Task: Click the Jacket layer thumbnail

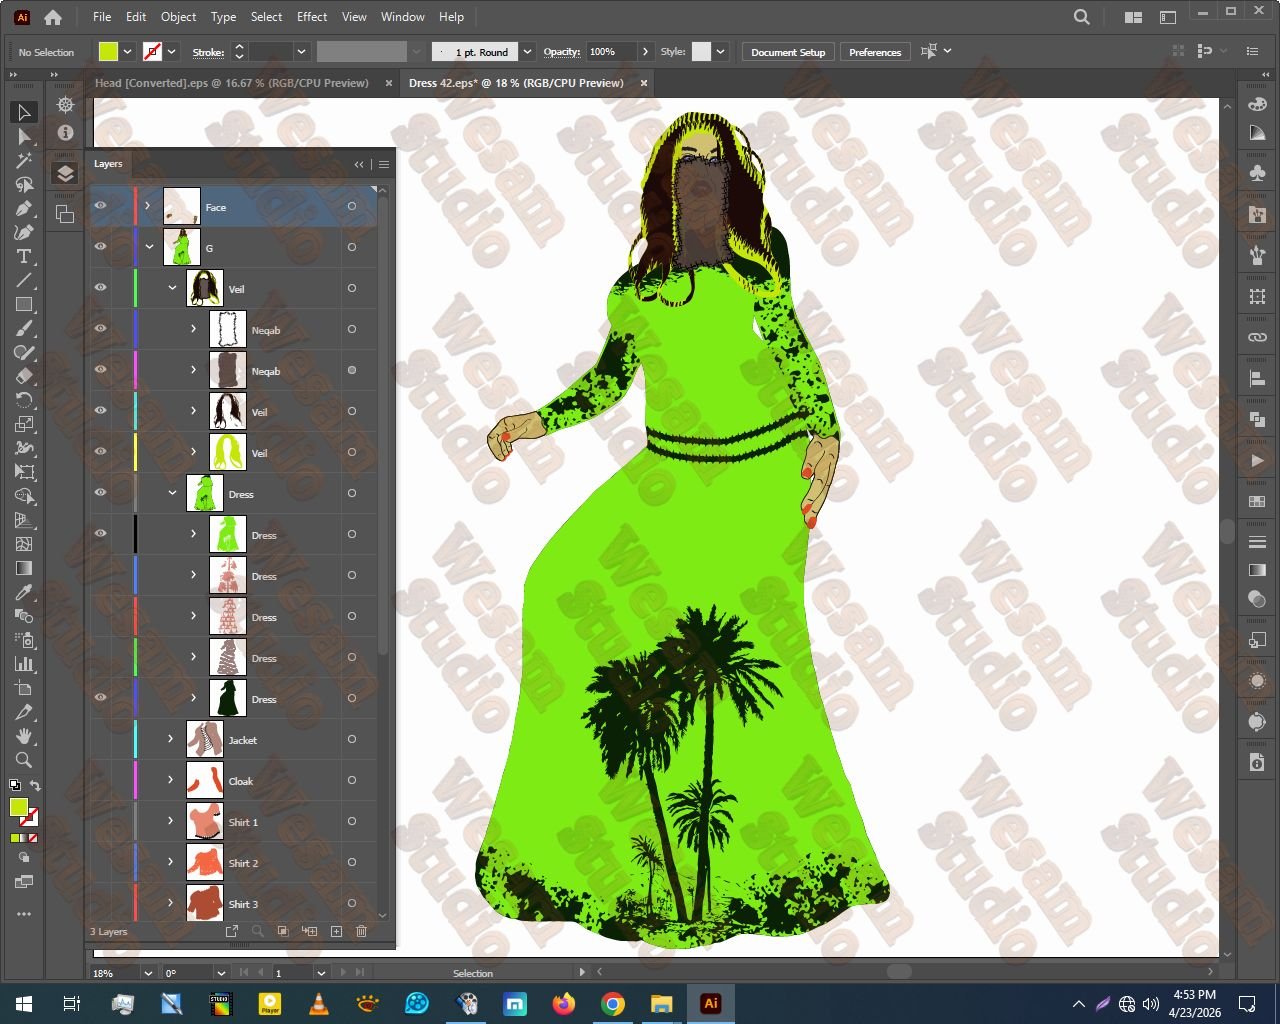Action: click(205, 739)
